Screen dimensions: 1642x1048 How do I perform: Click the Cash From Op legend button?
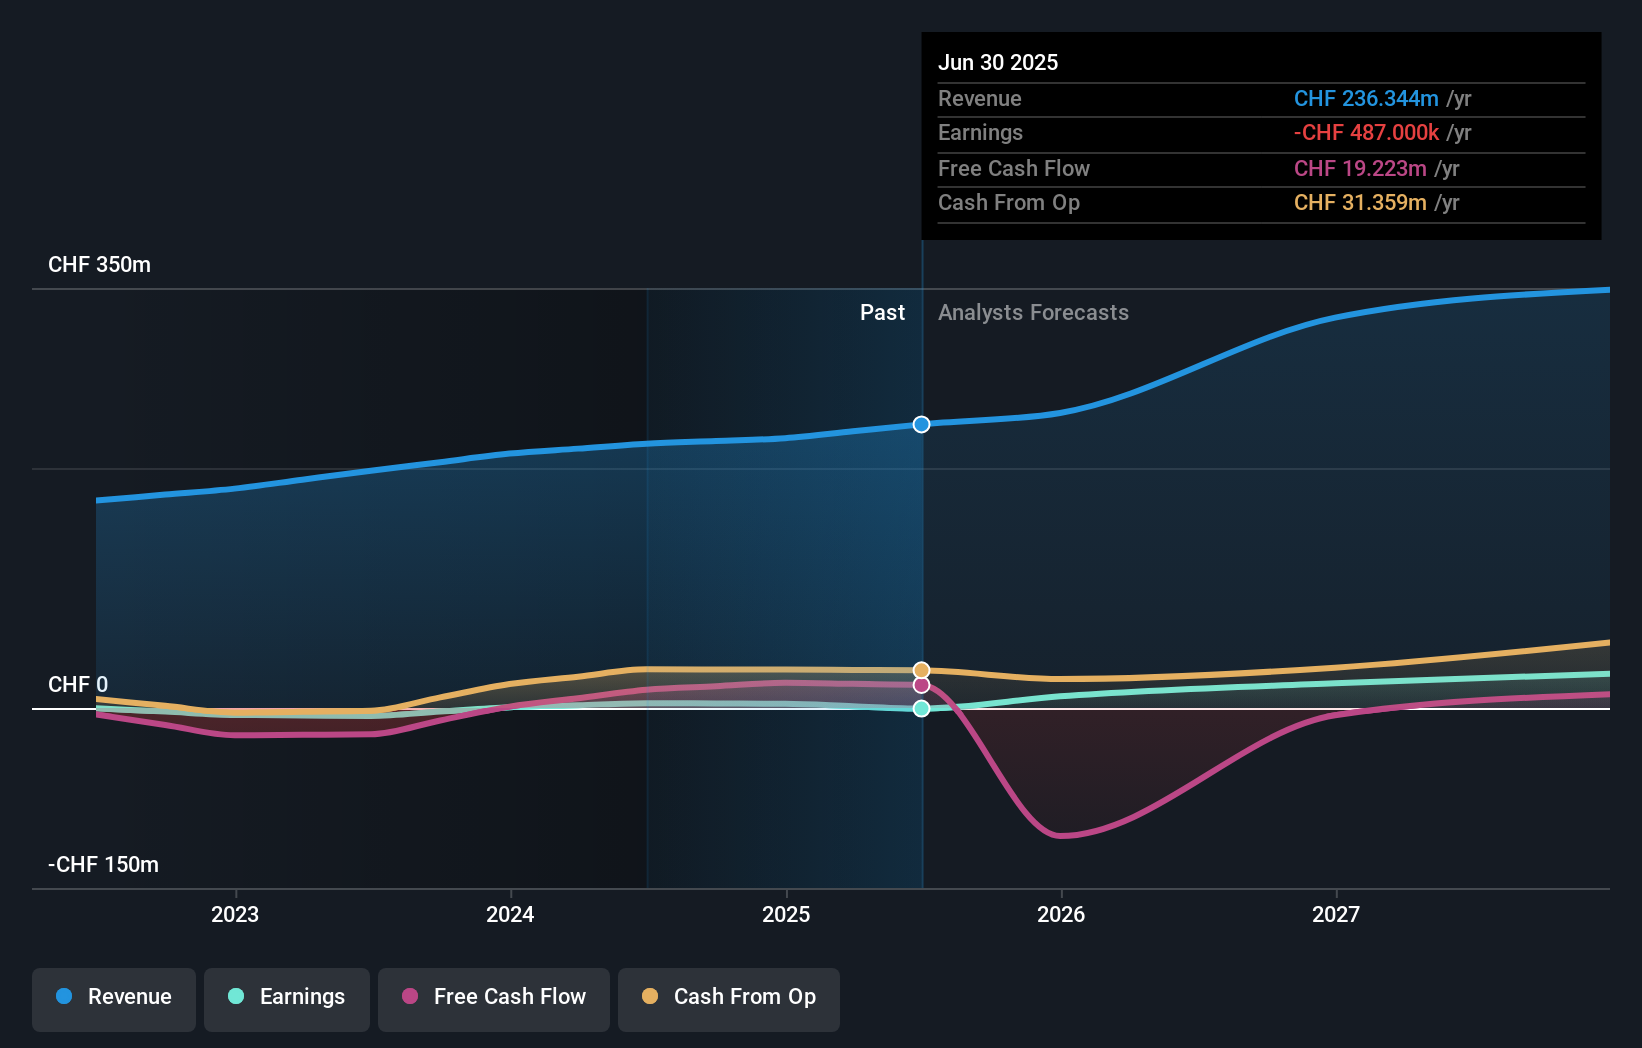tap(728, 999)
